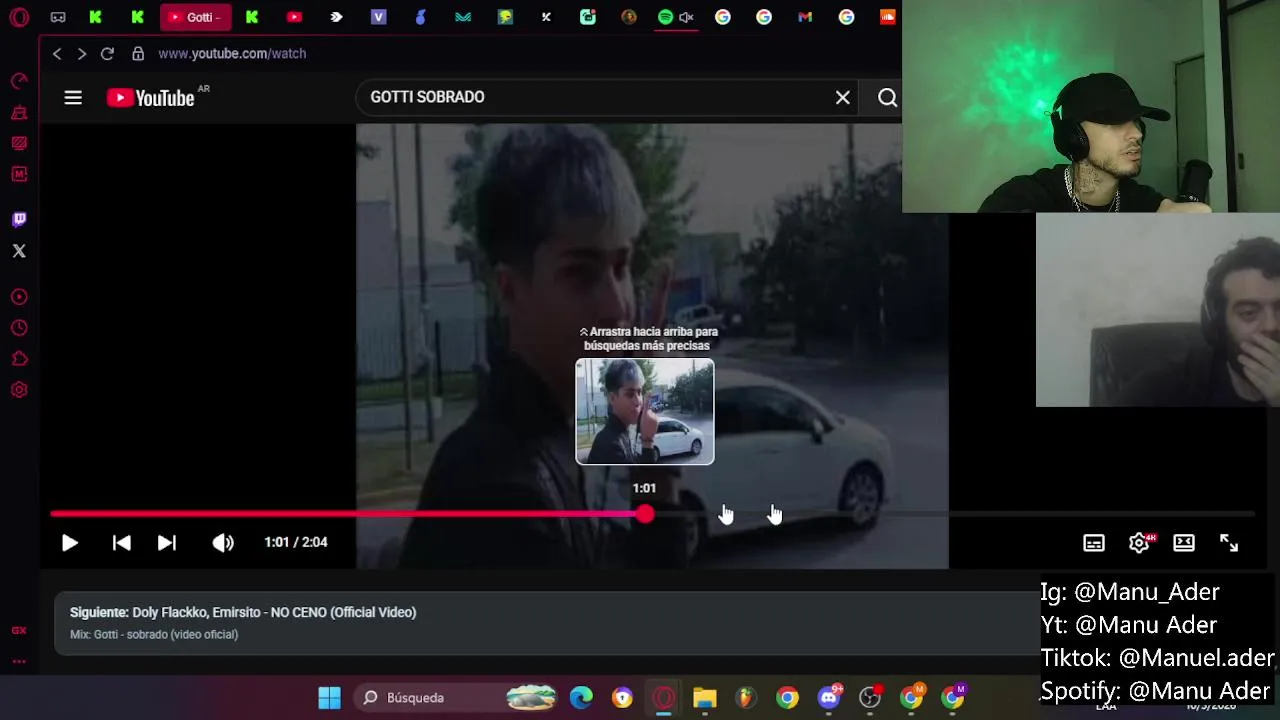Viewport: 1280px width, 720px height.
Task: Open the workspaces icon beside the Opera logo
Action: tap(58, 17)
